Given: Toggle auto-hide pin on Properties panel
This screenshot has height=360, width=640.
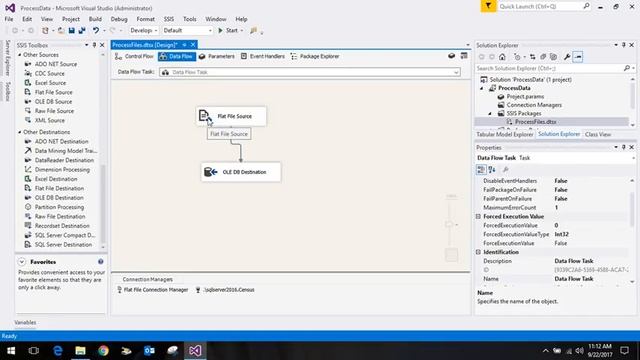Looking at the screenshot, I should 624,147.
